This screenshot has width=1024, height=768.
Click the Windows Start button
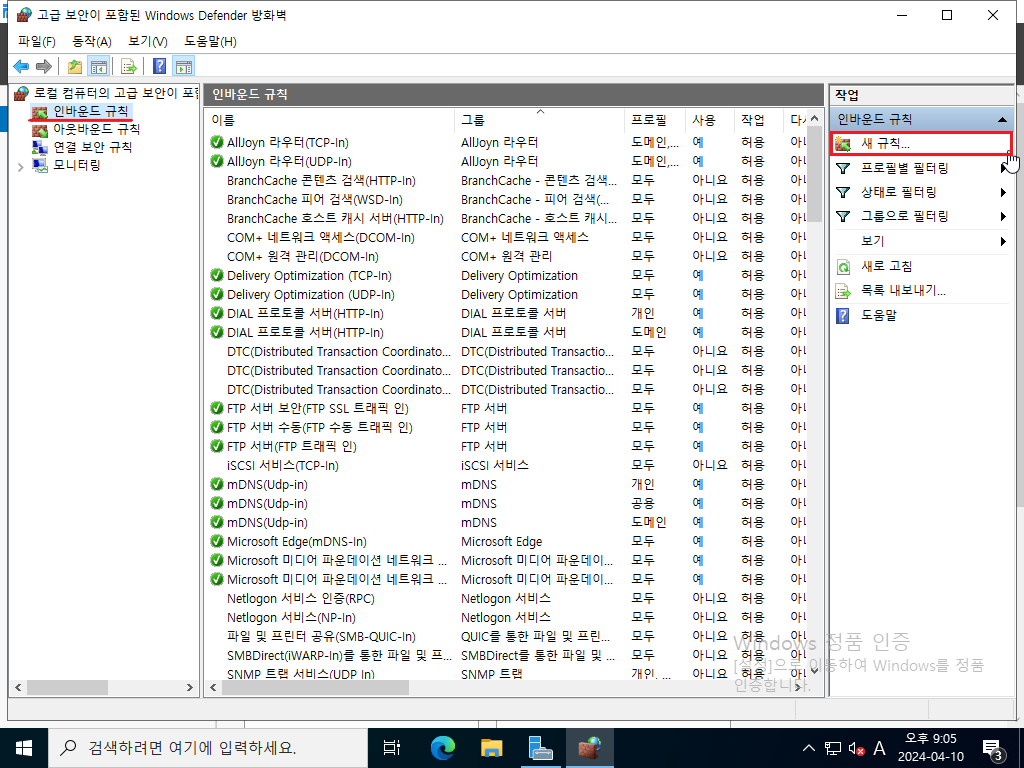coord(24,748)
